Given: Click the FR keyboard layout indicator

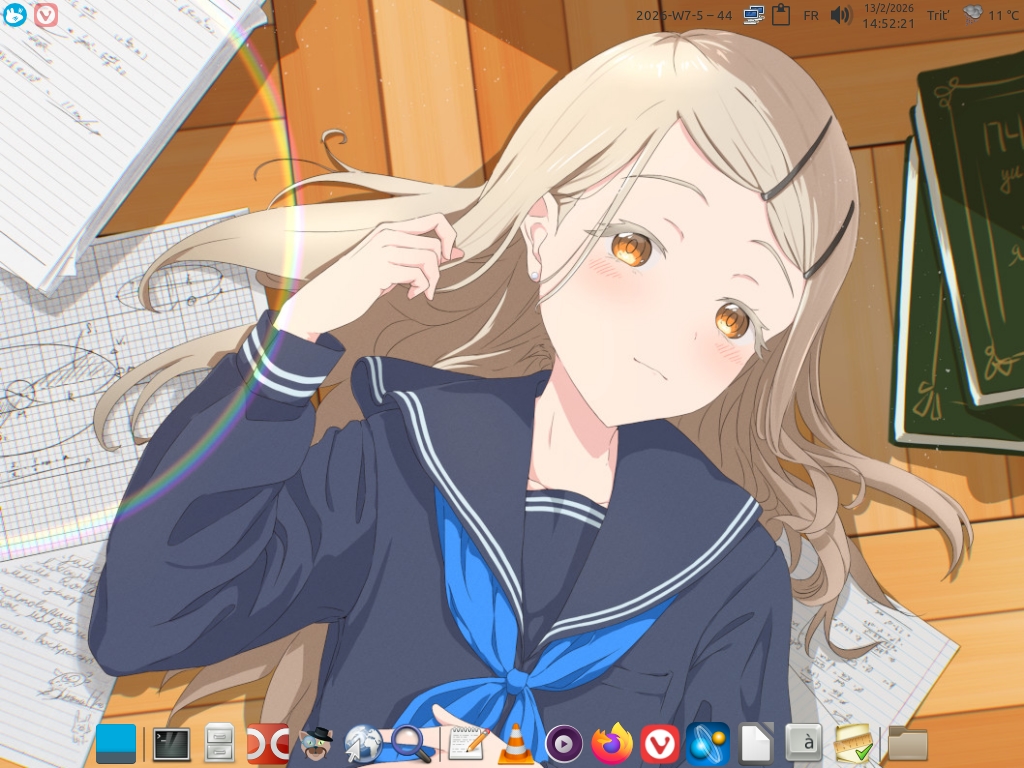Looking at the screenshot, I should point(811,15).
